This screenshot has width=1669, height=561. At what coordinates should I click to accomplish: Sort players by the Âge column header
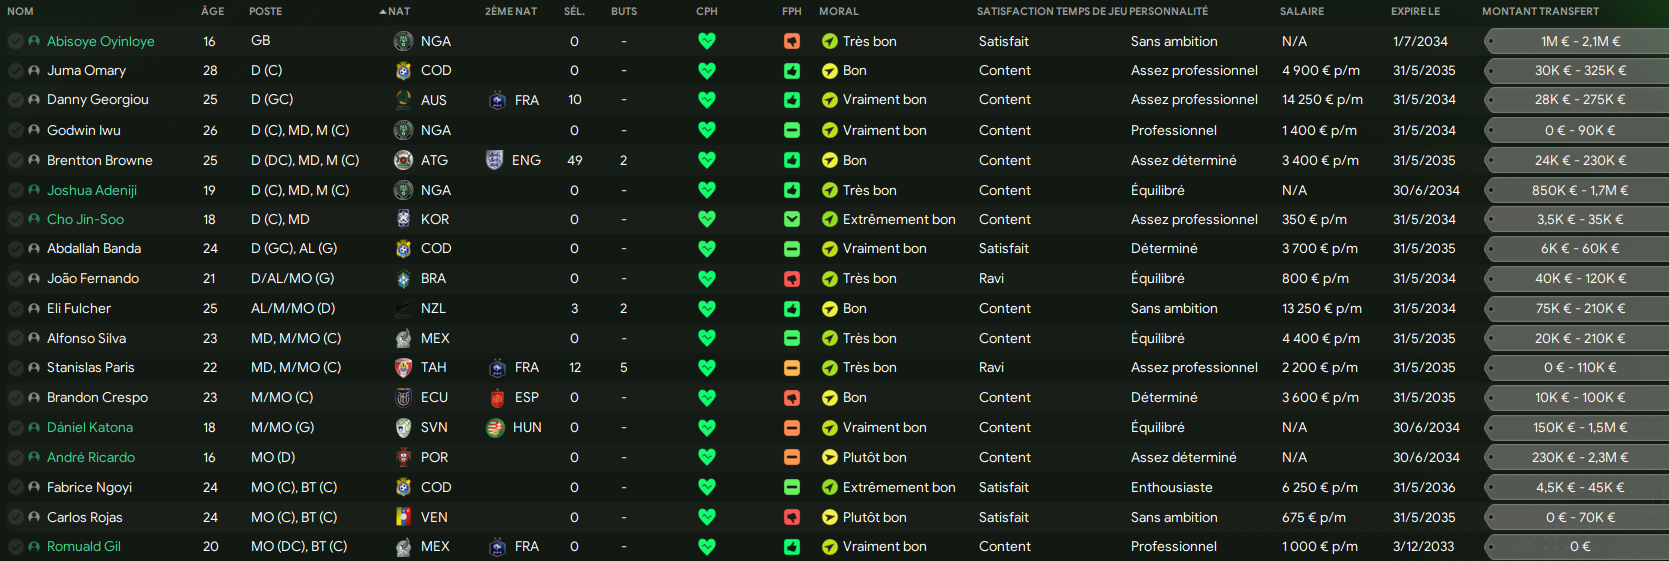coord(212,11)
